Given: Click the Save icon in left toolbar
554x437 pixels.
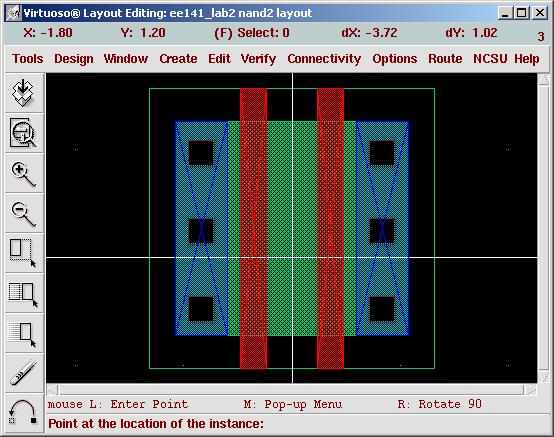Looking at the screenshot, I should (23, 93).
